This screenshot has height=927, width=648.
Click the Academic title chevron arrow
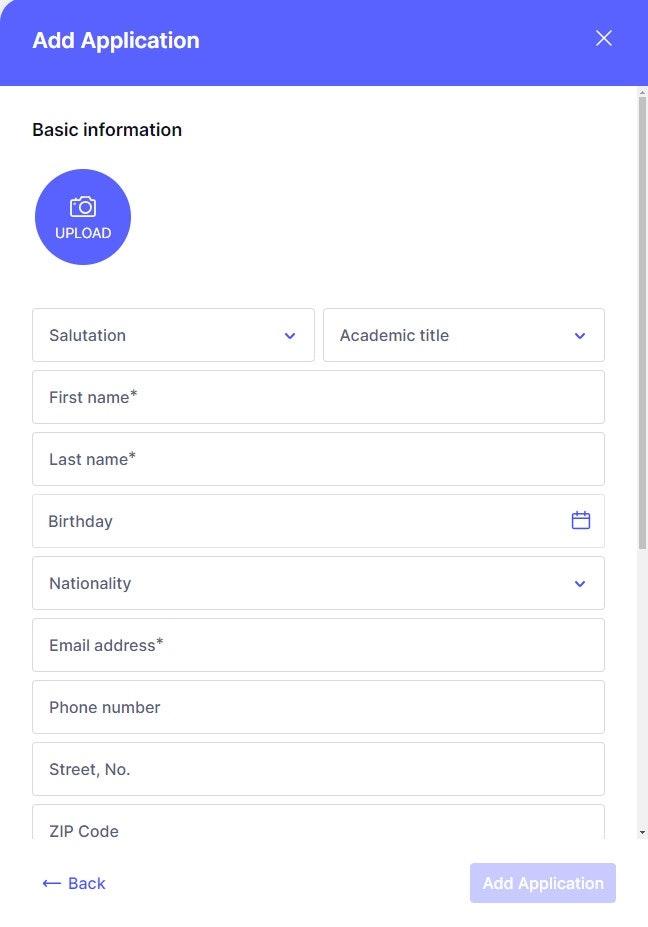click(580, 336)
